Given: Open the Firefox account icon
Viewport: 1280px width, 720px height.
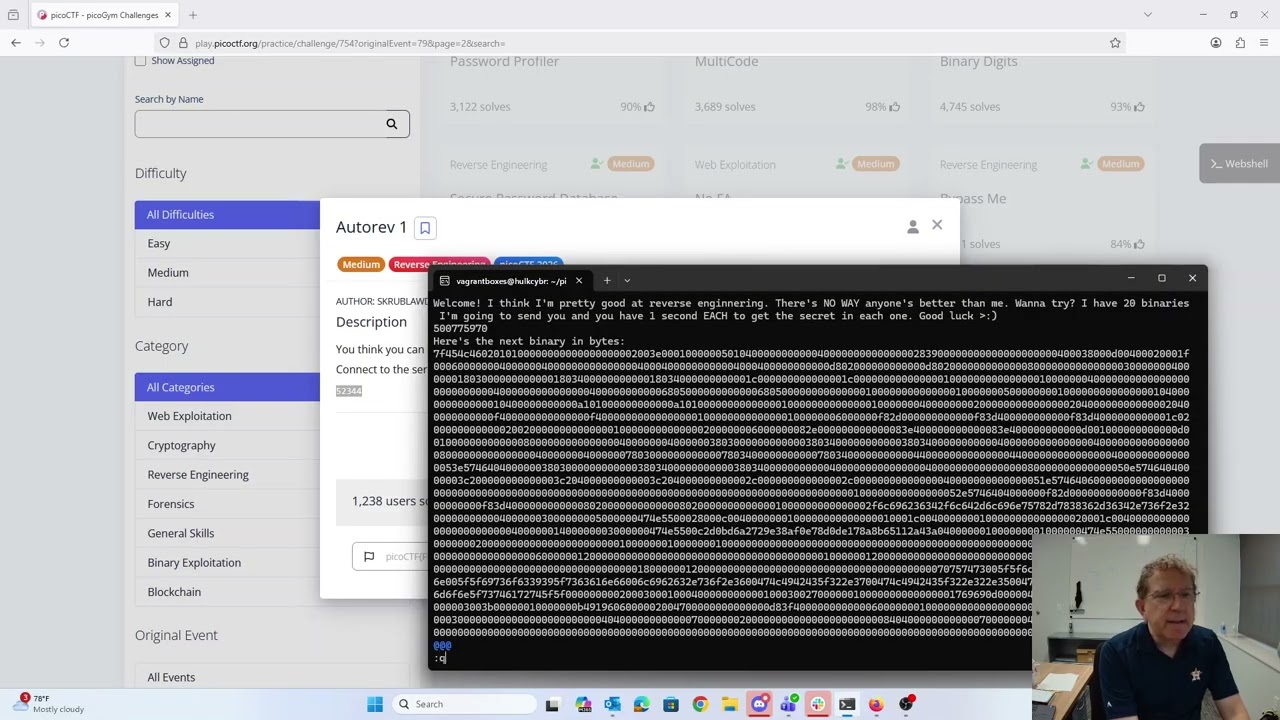Looking at the screenshot, I should point(1216,43).
